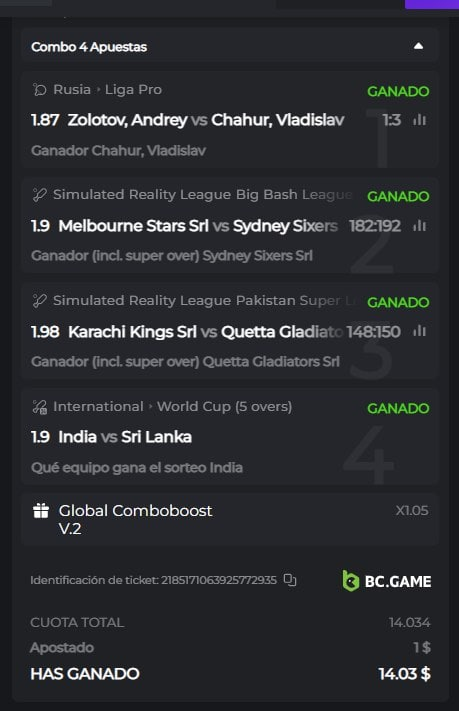Click the World Cup 5 overs sport icon
459x711 pixels.
39,407
